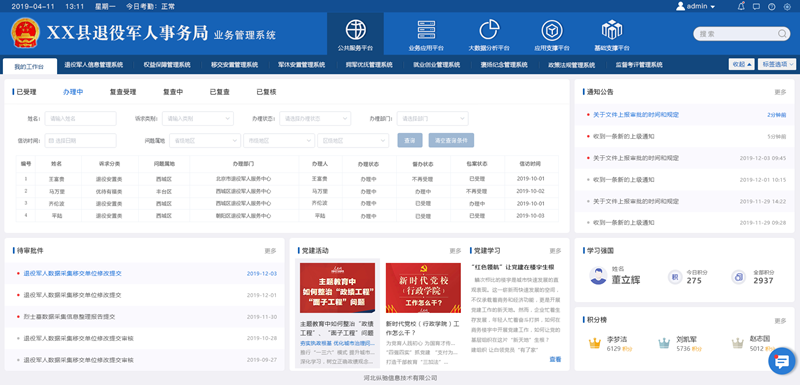
Task: Expand the admin account dropdown arrow
Action: 712,7
